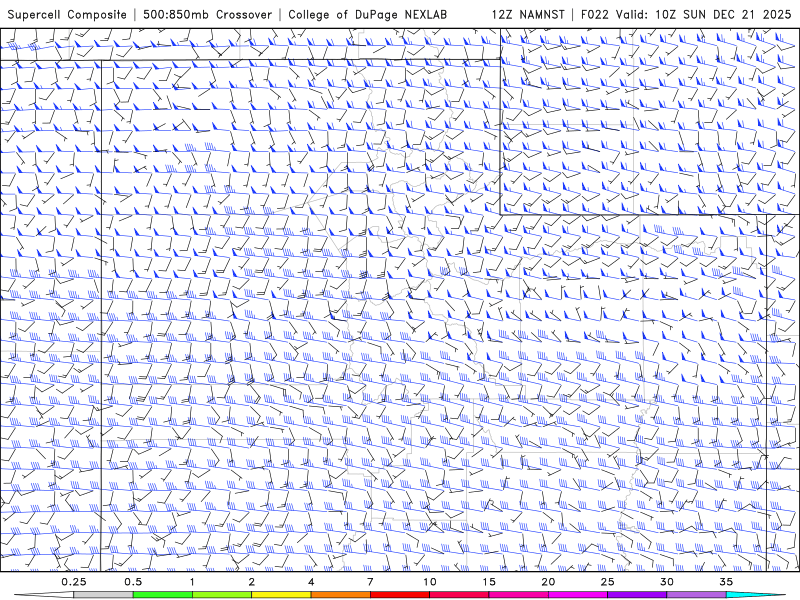Click the 0.25 legend label
Screen dimensions: 800x600
click(74, 582)
